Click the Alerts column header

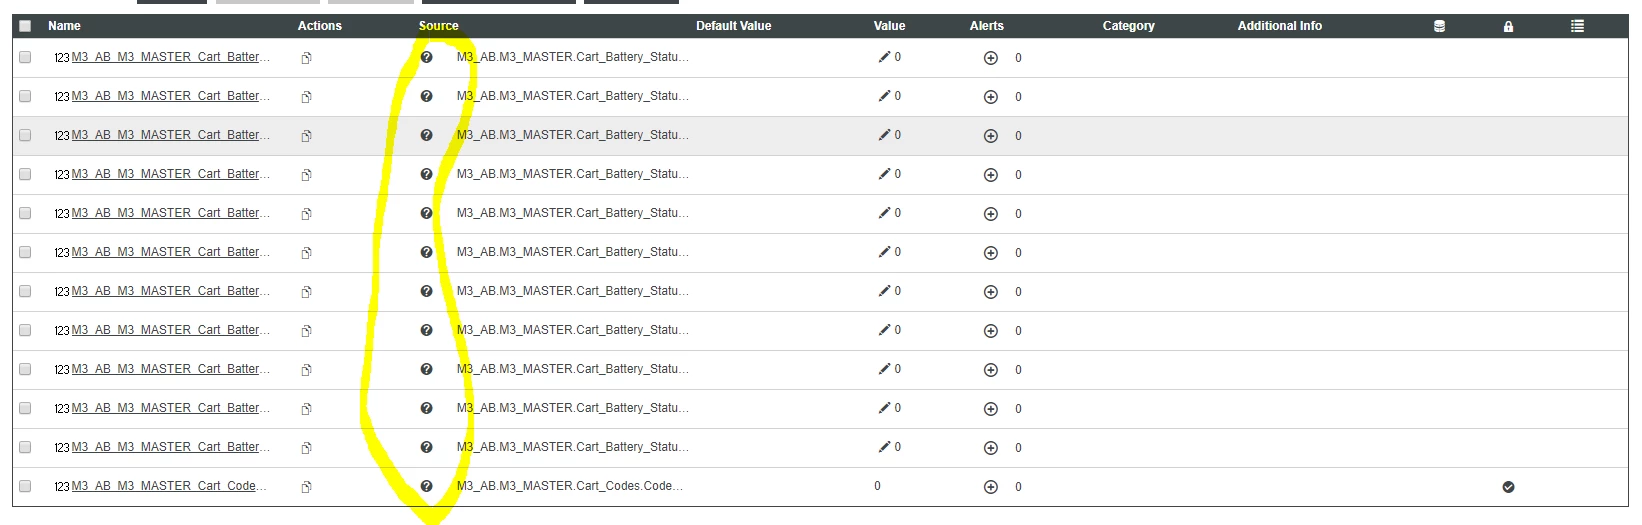tap(986, 26)
